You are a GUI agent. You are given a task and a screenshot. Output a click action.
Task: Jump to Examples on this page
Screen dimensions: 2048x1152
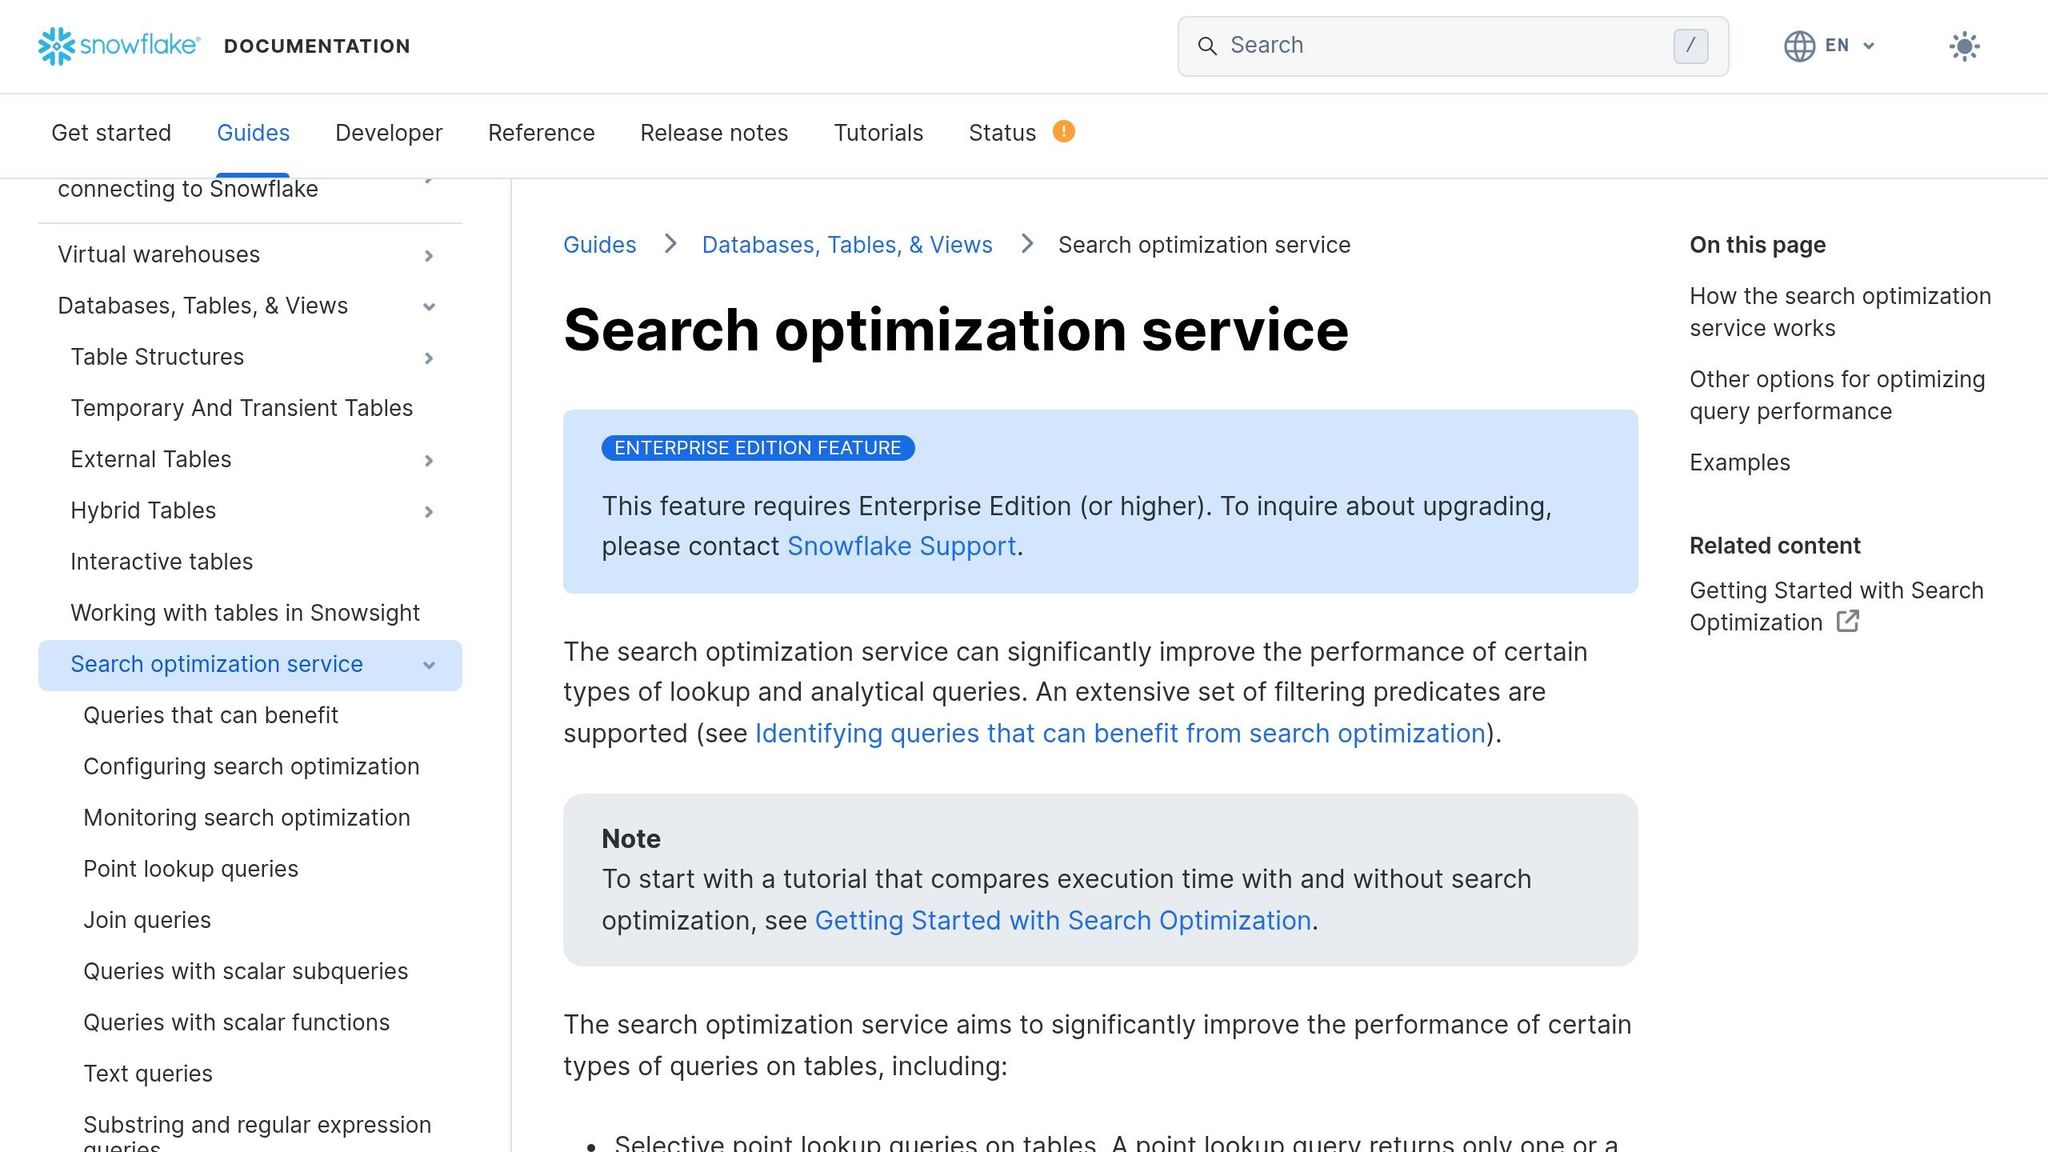[1740, 462]
